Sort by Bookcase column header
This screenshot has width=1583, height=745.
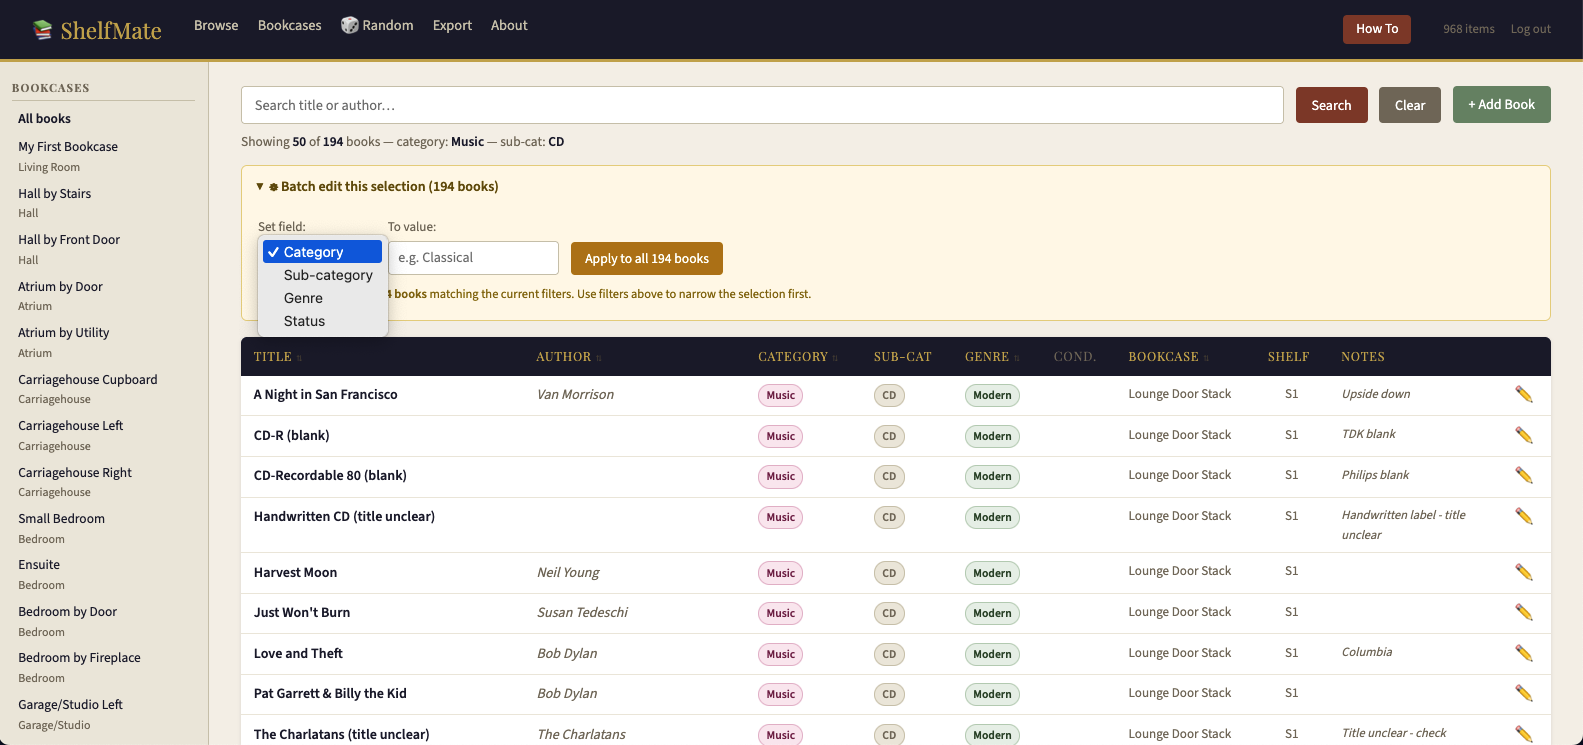pos(1168,357)
